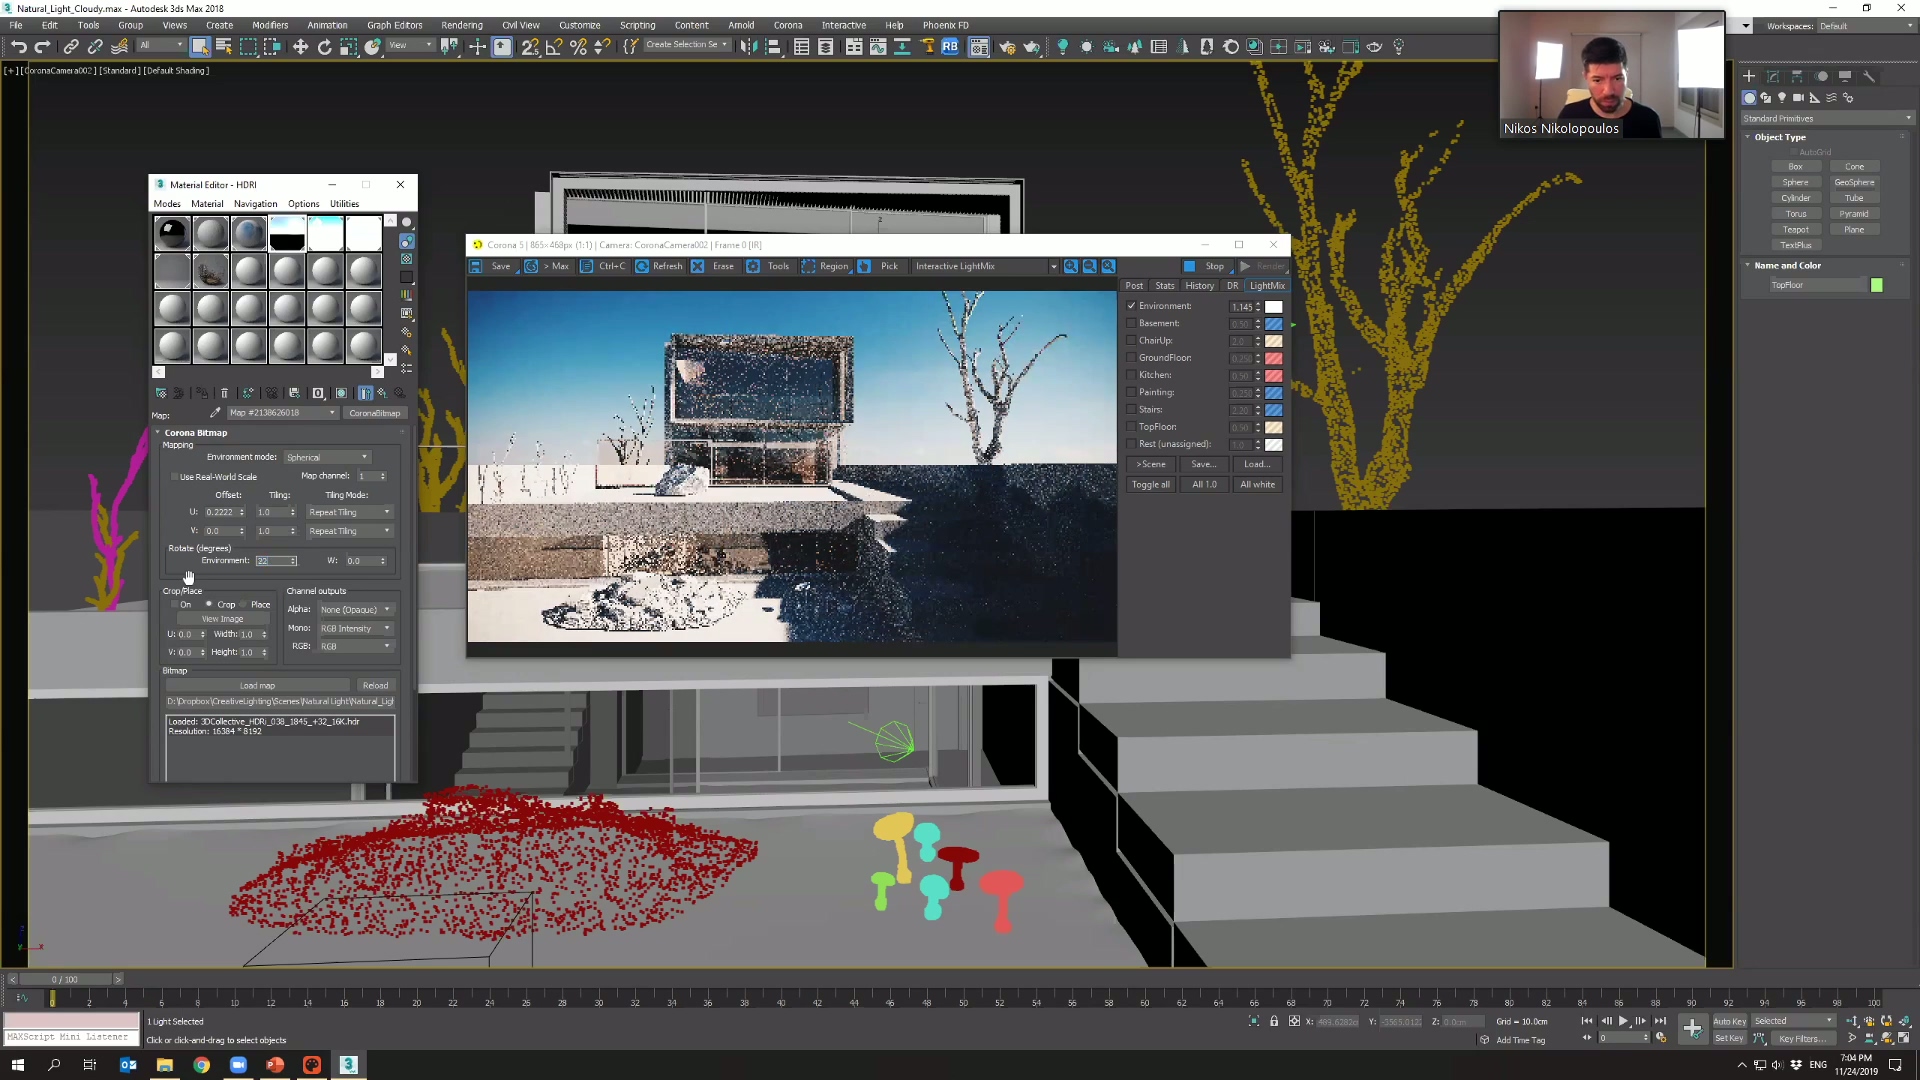Screen dimensions: 1920x1080
Task: Click the GroundFloor red color swatch
Action: coord(1273,358)
